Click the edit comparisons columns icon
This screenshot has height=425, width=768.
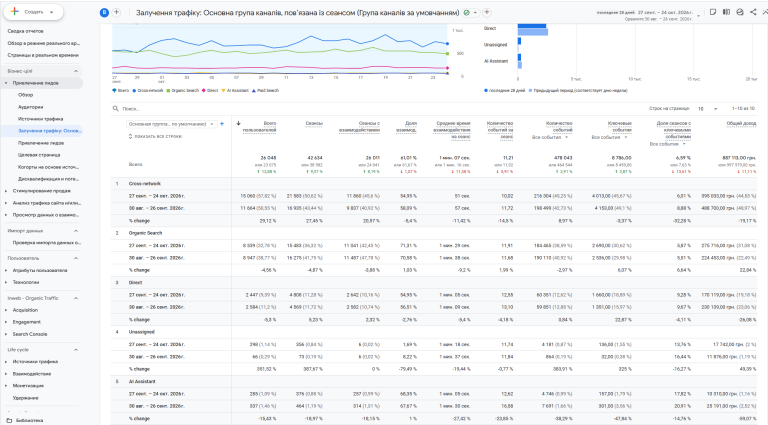726,12
